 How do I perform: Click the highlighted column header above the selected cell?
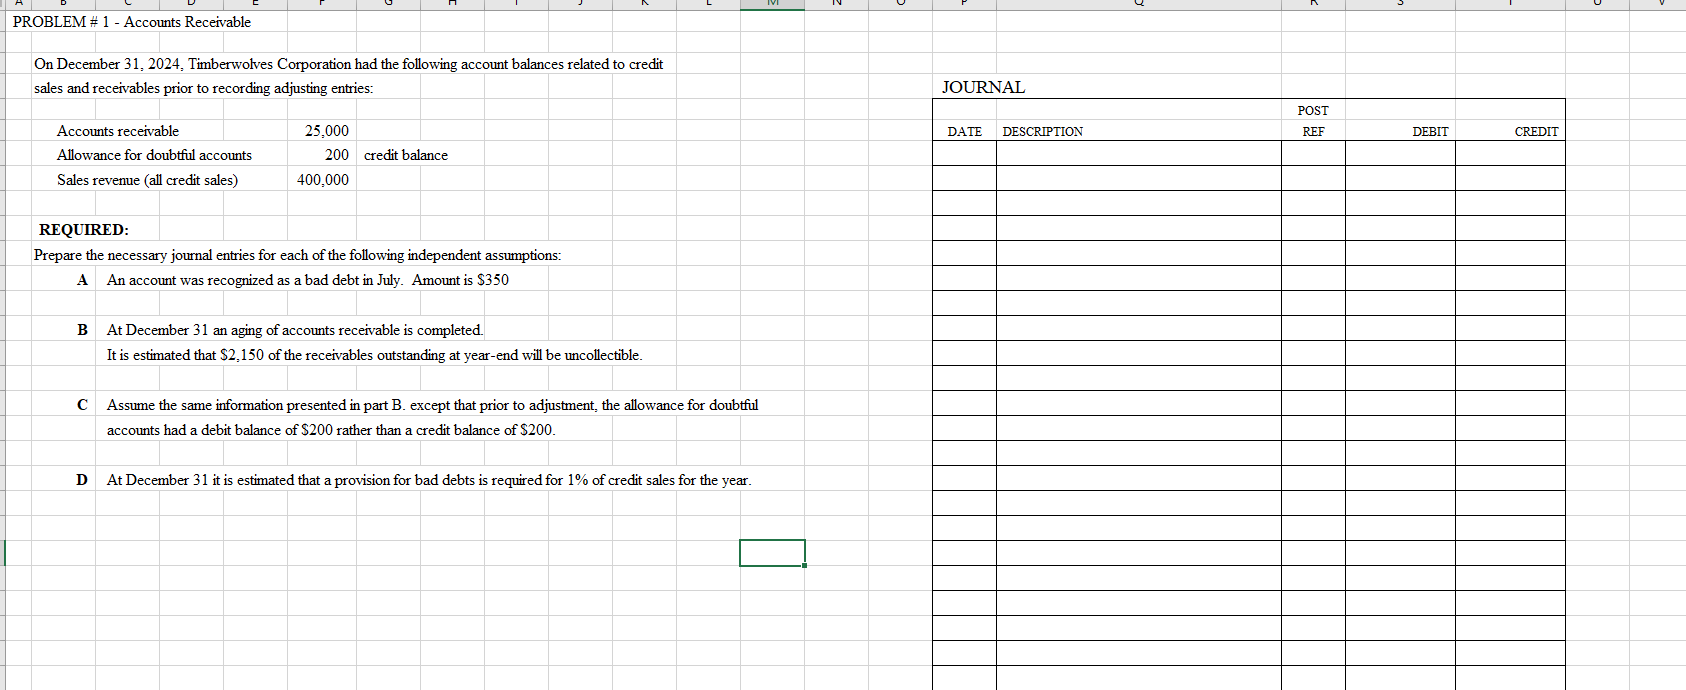click(772, 5)
